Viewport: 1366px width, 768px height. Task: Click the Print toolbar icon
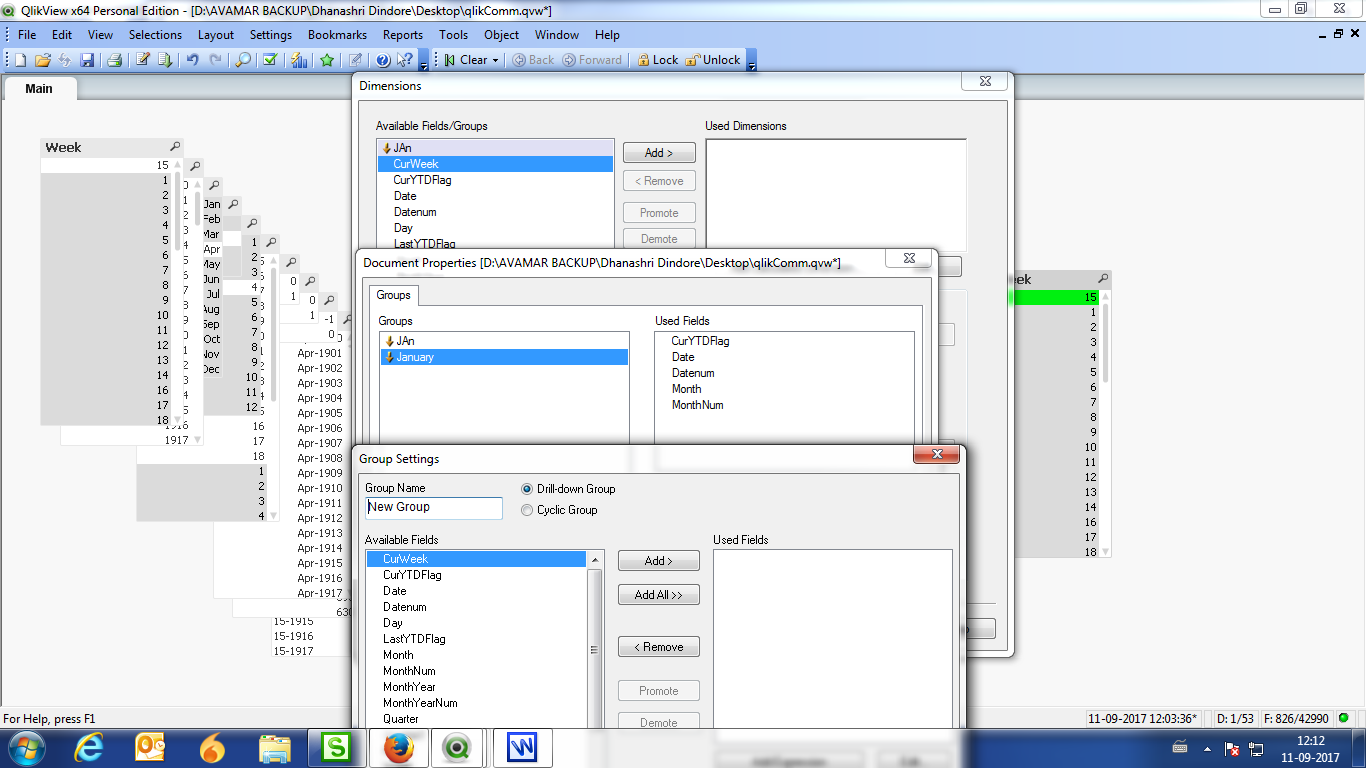click(115, 60)
